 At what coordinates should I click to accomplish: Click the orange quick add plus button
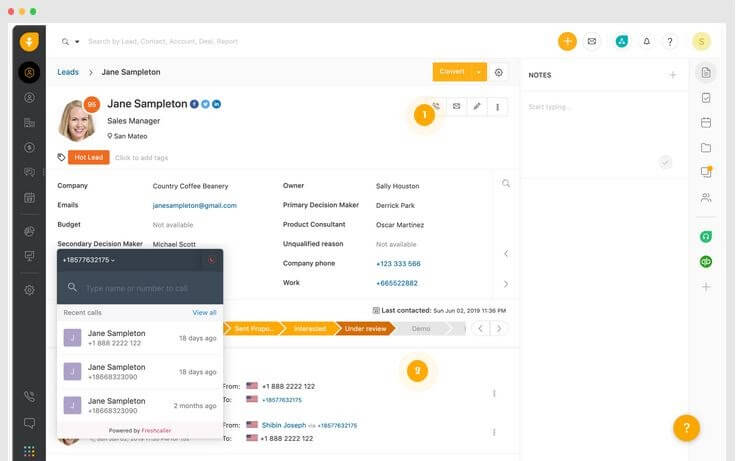[x=567, y=41]
